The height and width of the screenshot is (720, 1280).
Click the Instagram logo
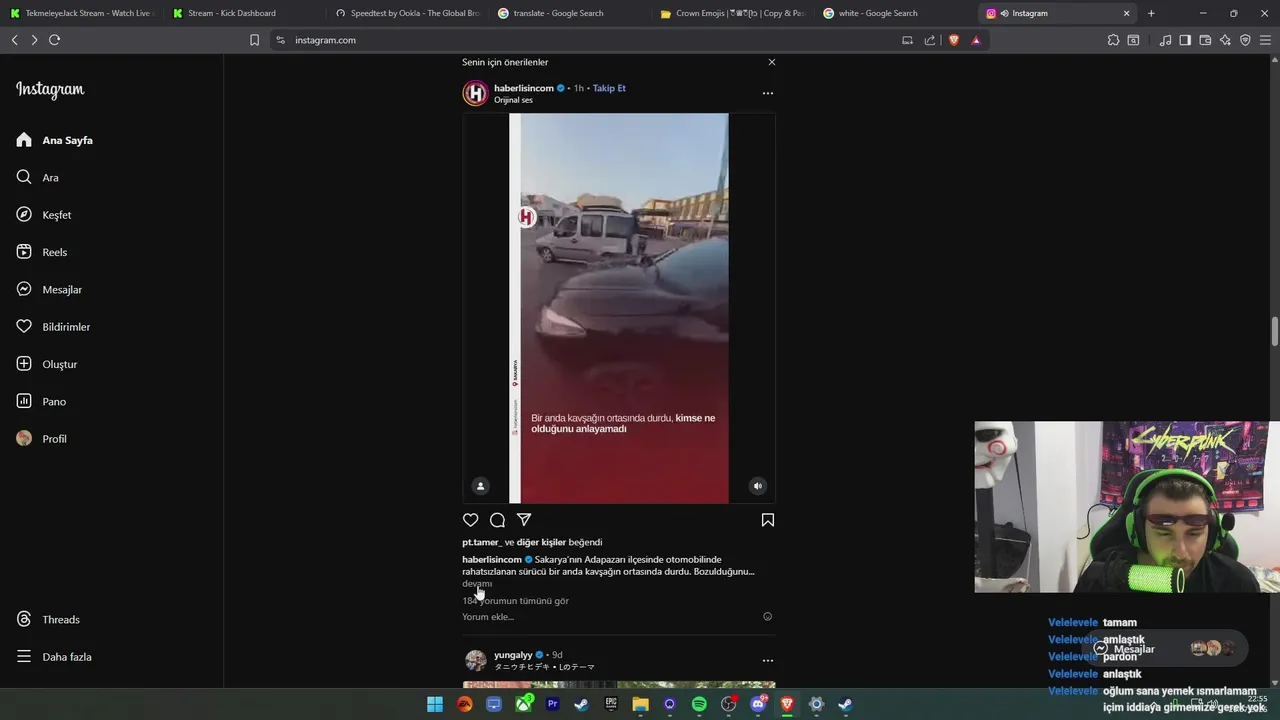(x=50, y=89)
